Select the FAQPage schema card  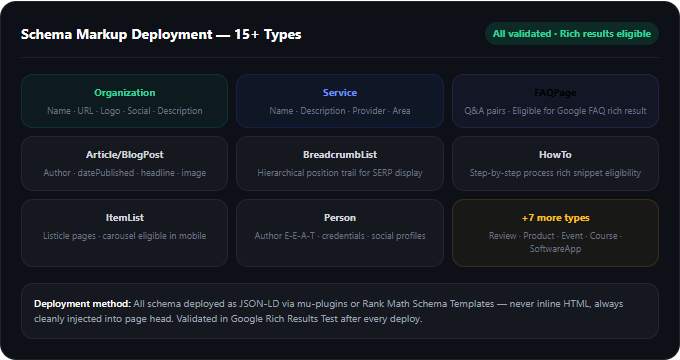tap(555, 101)
